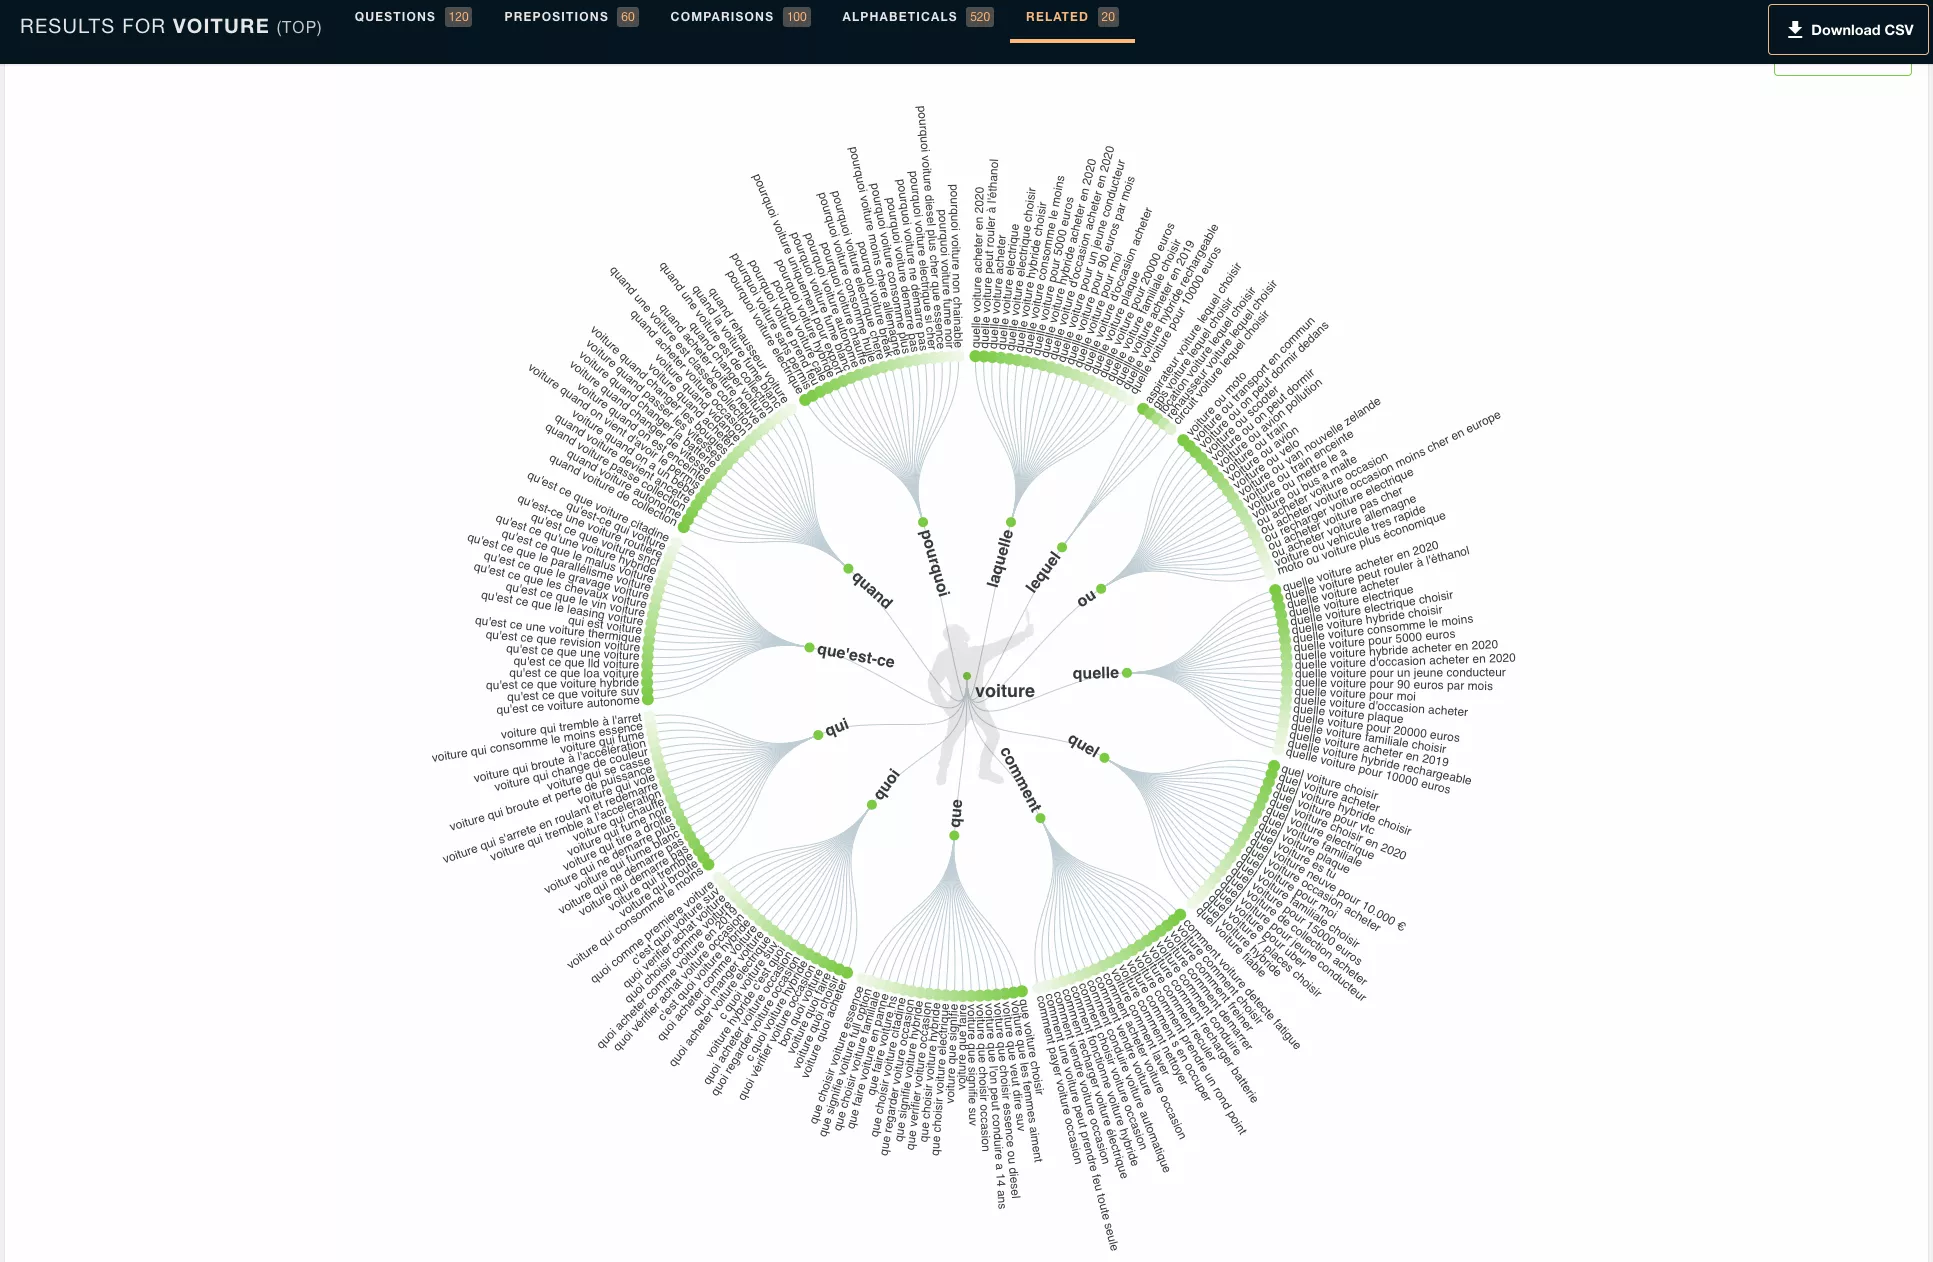Click the Download CSV button
The image size is (1933, 1262).
1848,30
